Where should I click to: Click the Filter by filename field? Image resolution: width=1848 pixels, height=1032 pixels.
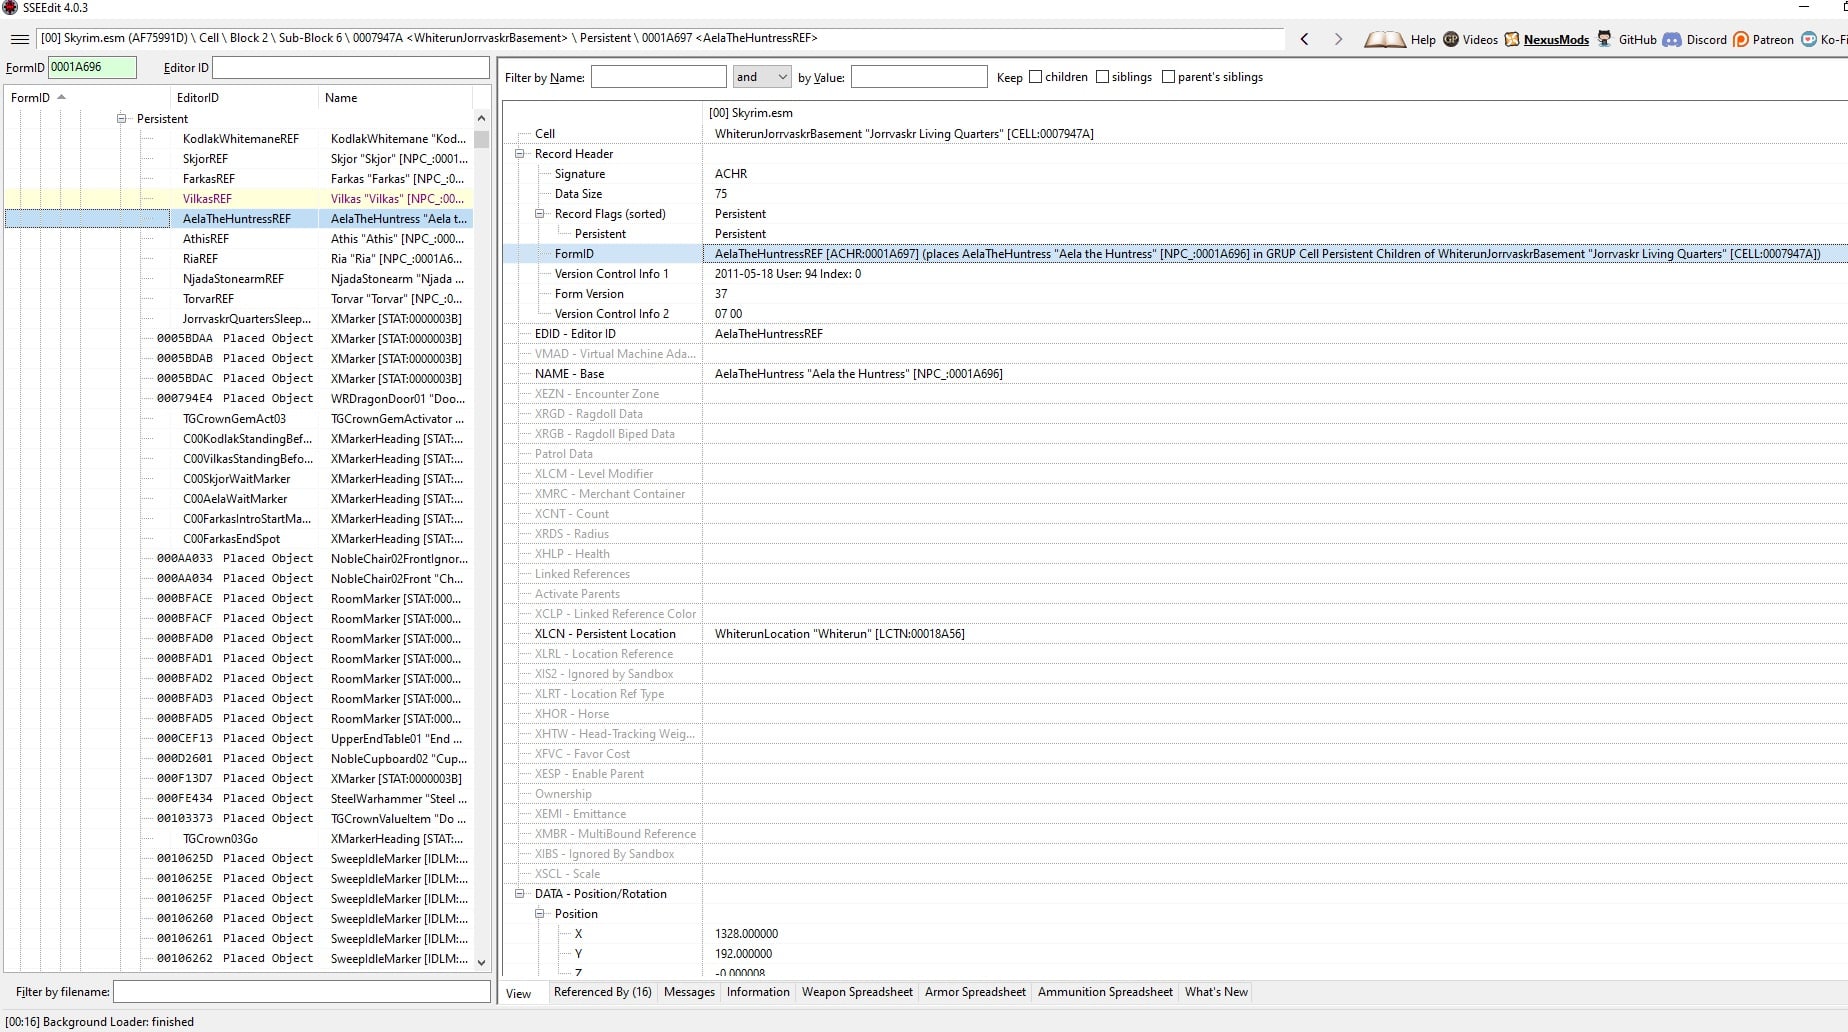point(302,992)
